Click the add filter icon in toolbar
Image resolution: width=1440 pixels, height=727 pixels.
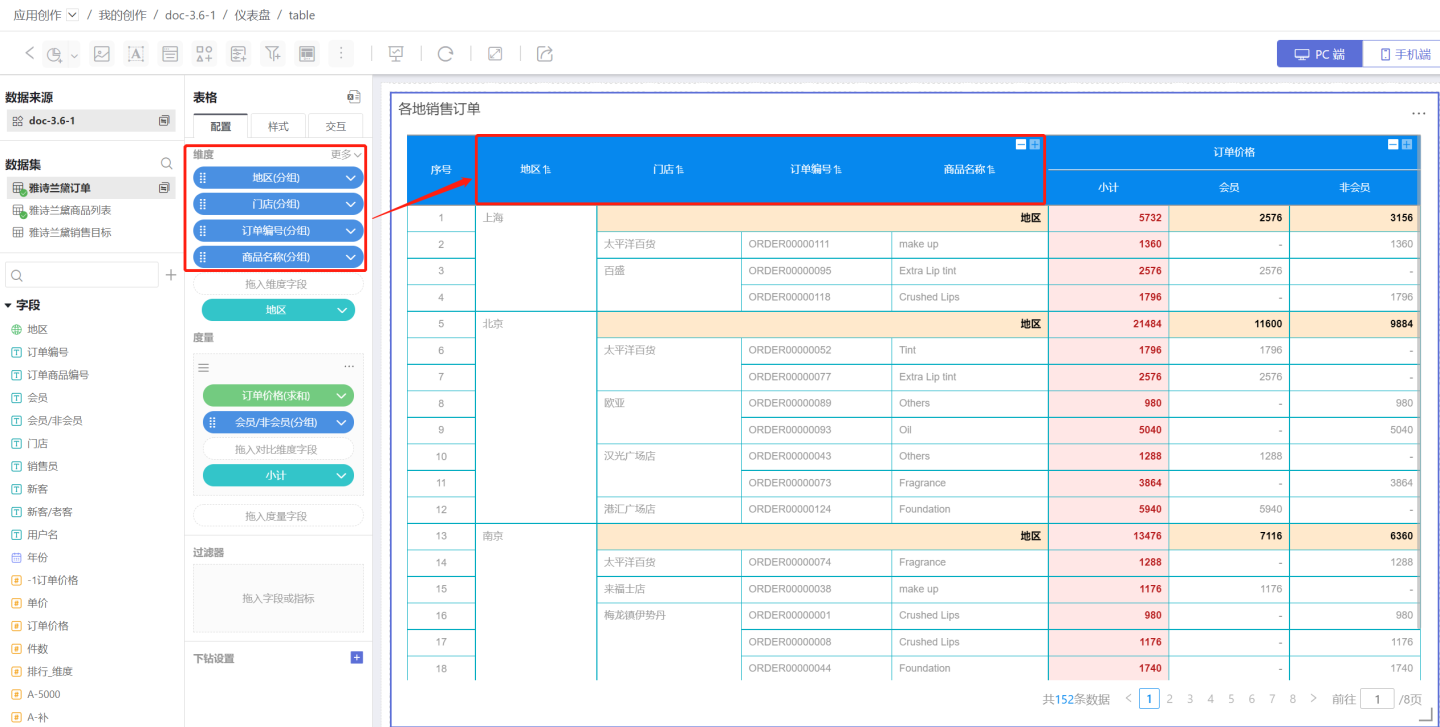point(272,54)
